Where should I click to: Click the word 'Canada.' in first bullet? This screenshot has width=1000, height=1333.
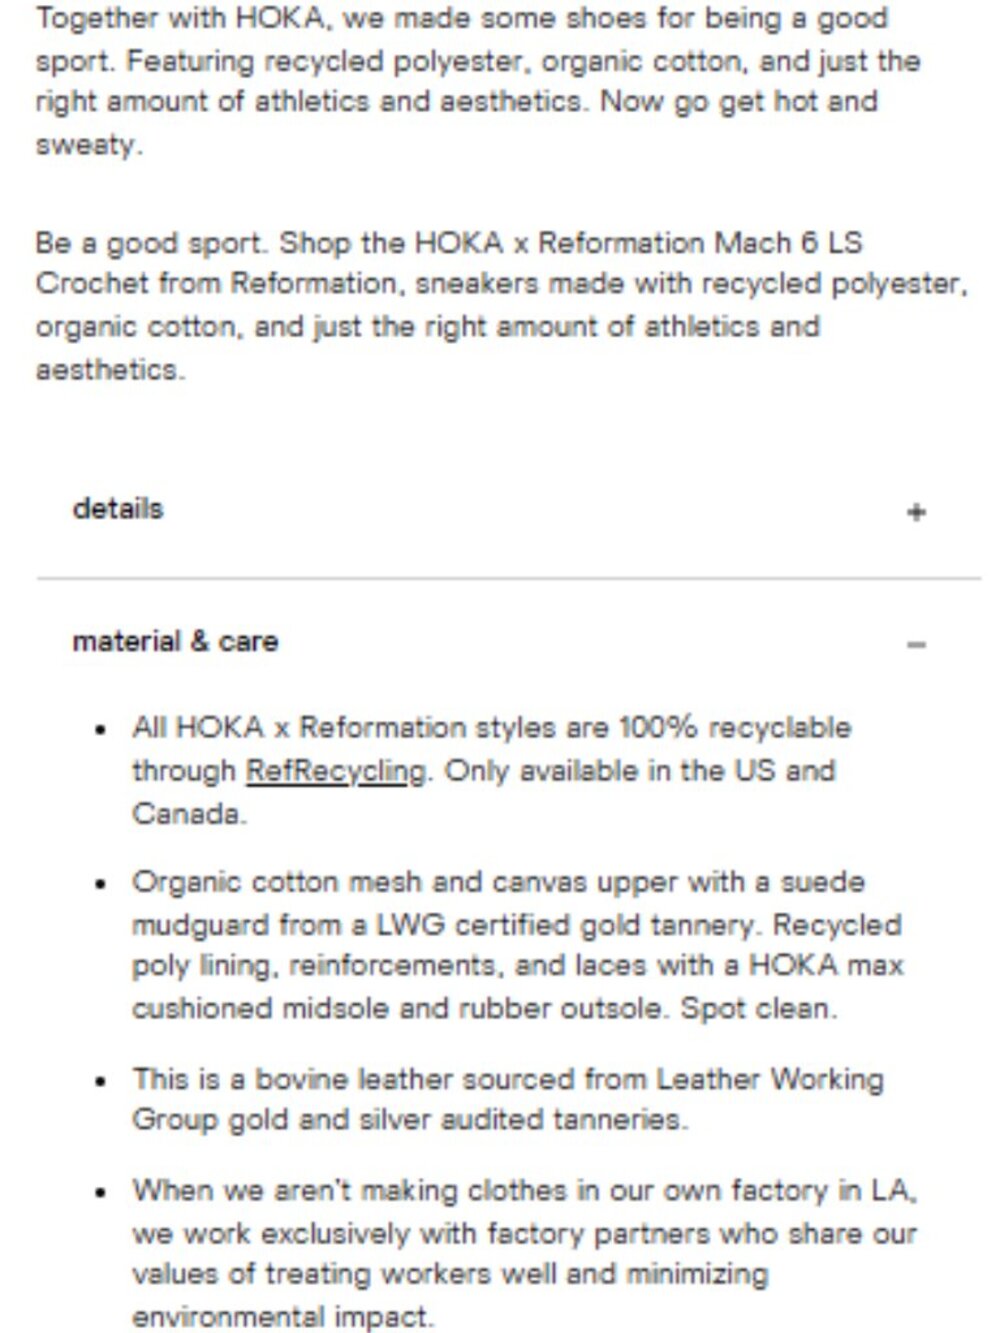click(x=189, y=814)
